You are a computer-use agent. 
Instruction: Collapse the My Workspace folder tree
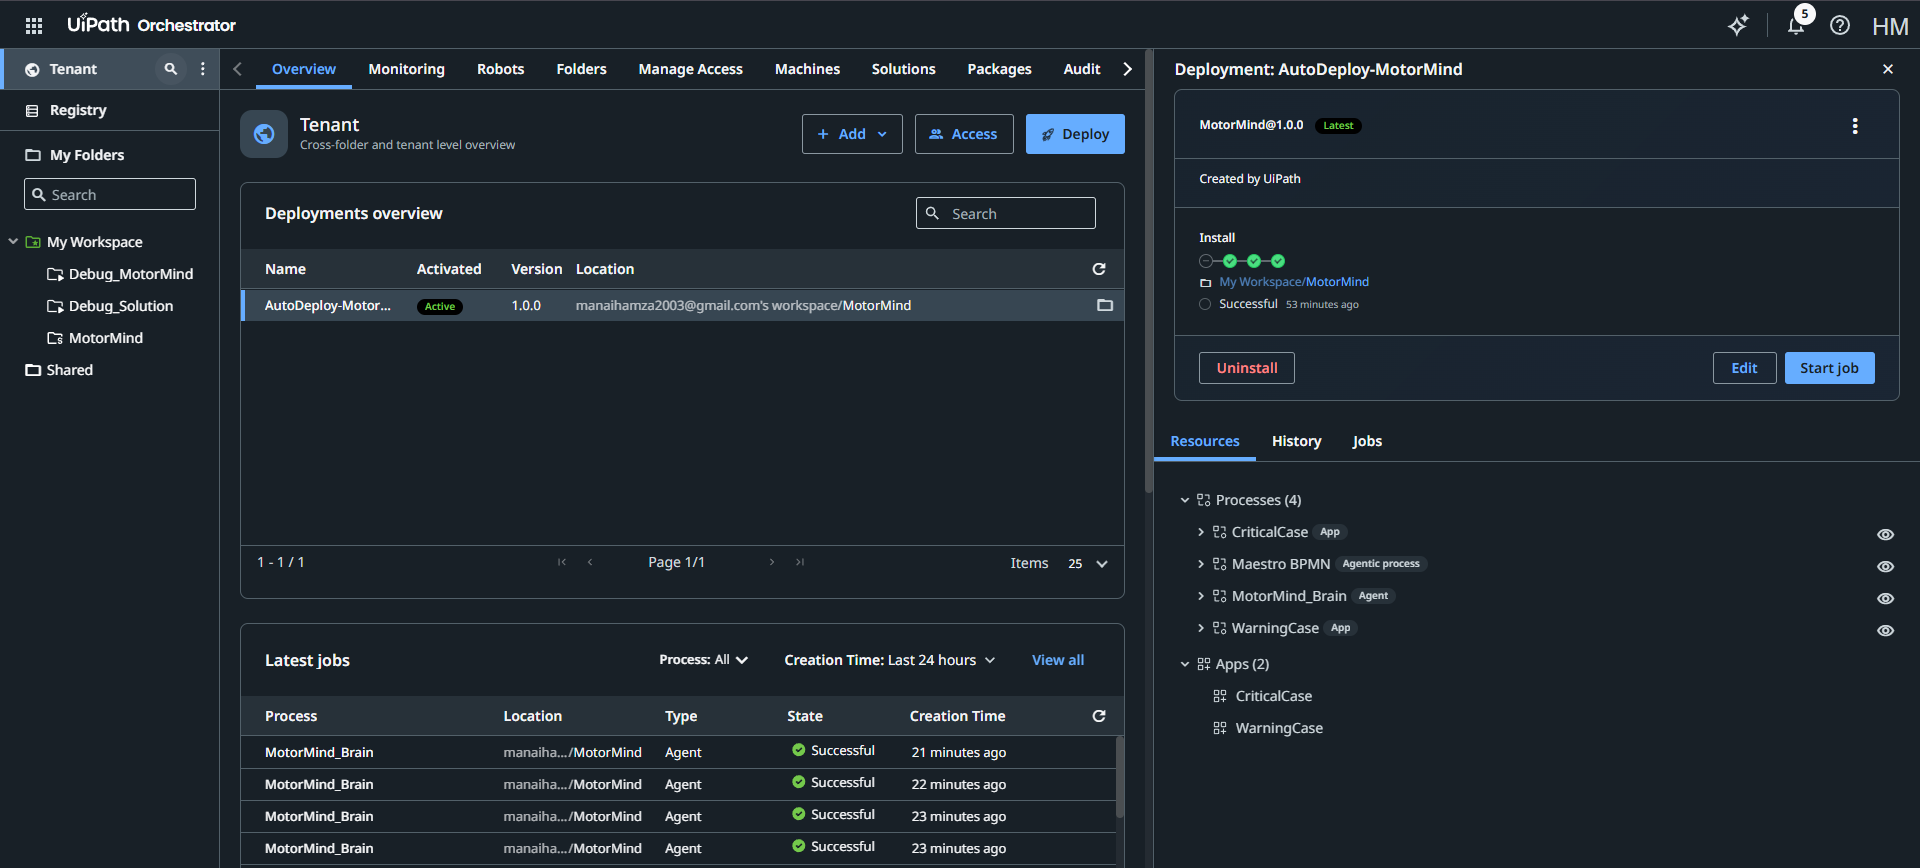13,242
